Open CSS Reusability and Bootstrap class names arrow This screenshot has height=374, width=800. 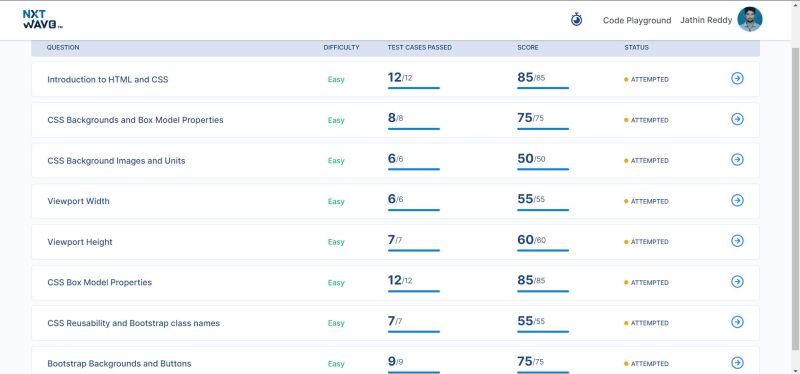tap(737, 322)
